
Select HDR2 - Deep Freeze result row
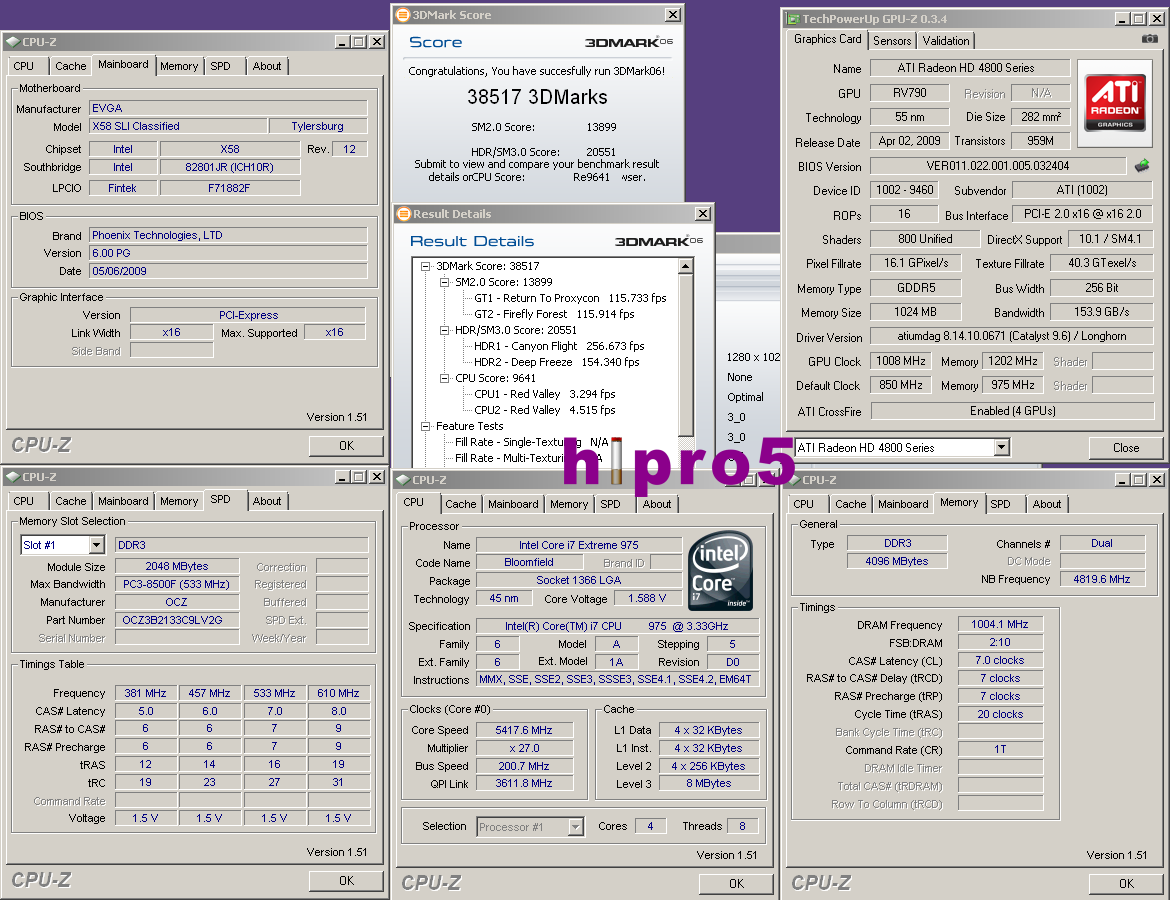point(557,363)
